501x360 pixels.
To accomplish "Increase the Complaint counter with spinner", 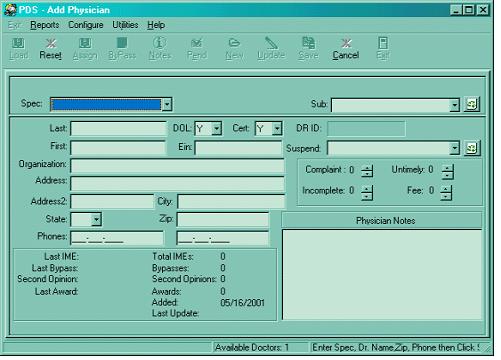I will (367, 168).
